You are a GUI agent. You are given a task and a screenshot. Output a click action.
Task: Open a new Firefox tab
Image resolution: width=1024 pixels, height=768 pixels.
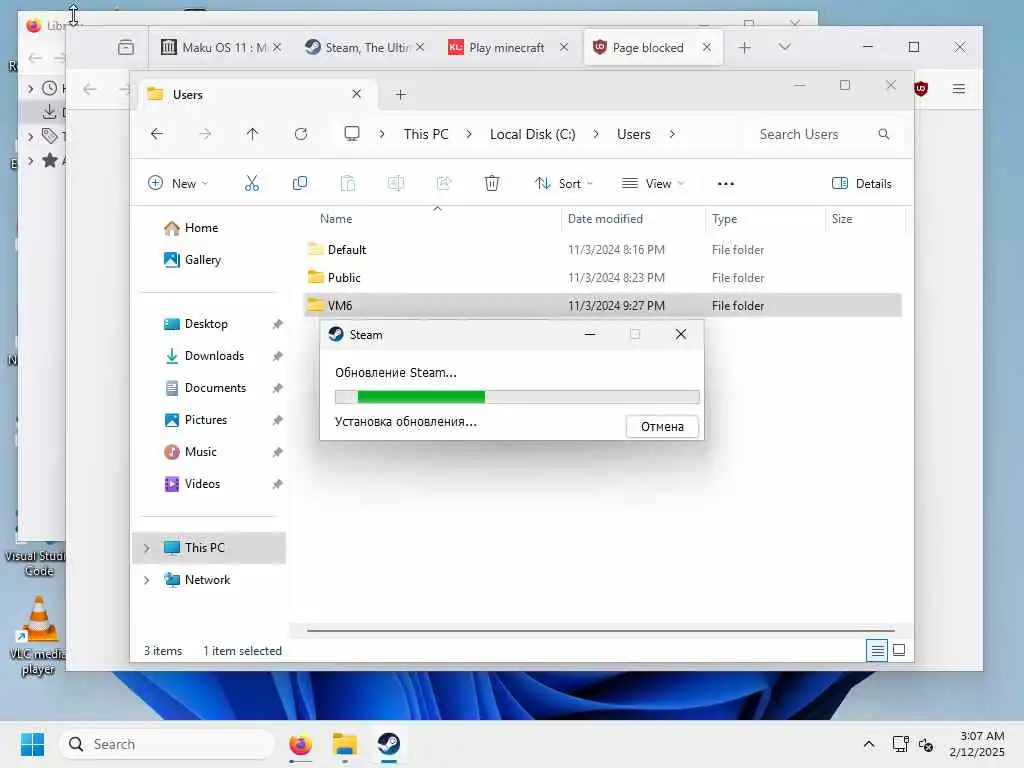[x=744, y=47]
